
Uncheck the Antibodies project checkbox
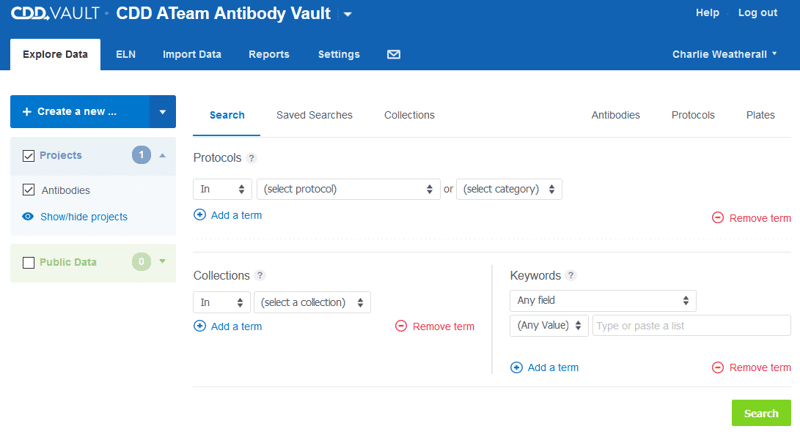[x=29, y=190]
